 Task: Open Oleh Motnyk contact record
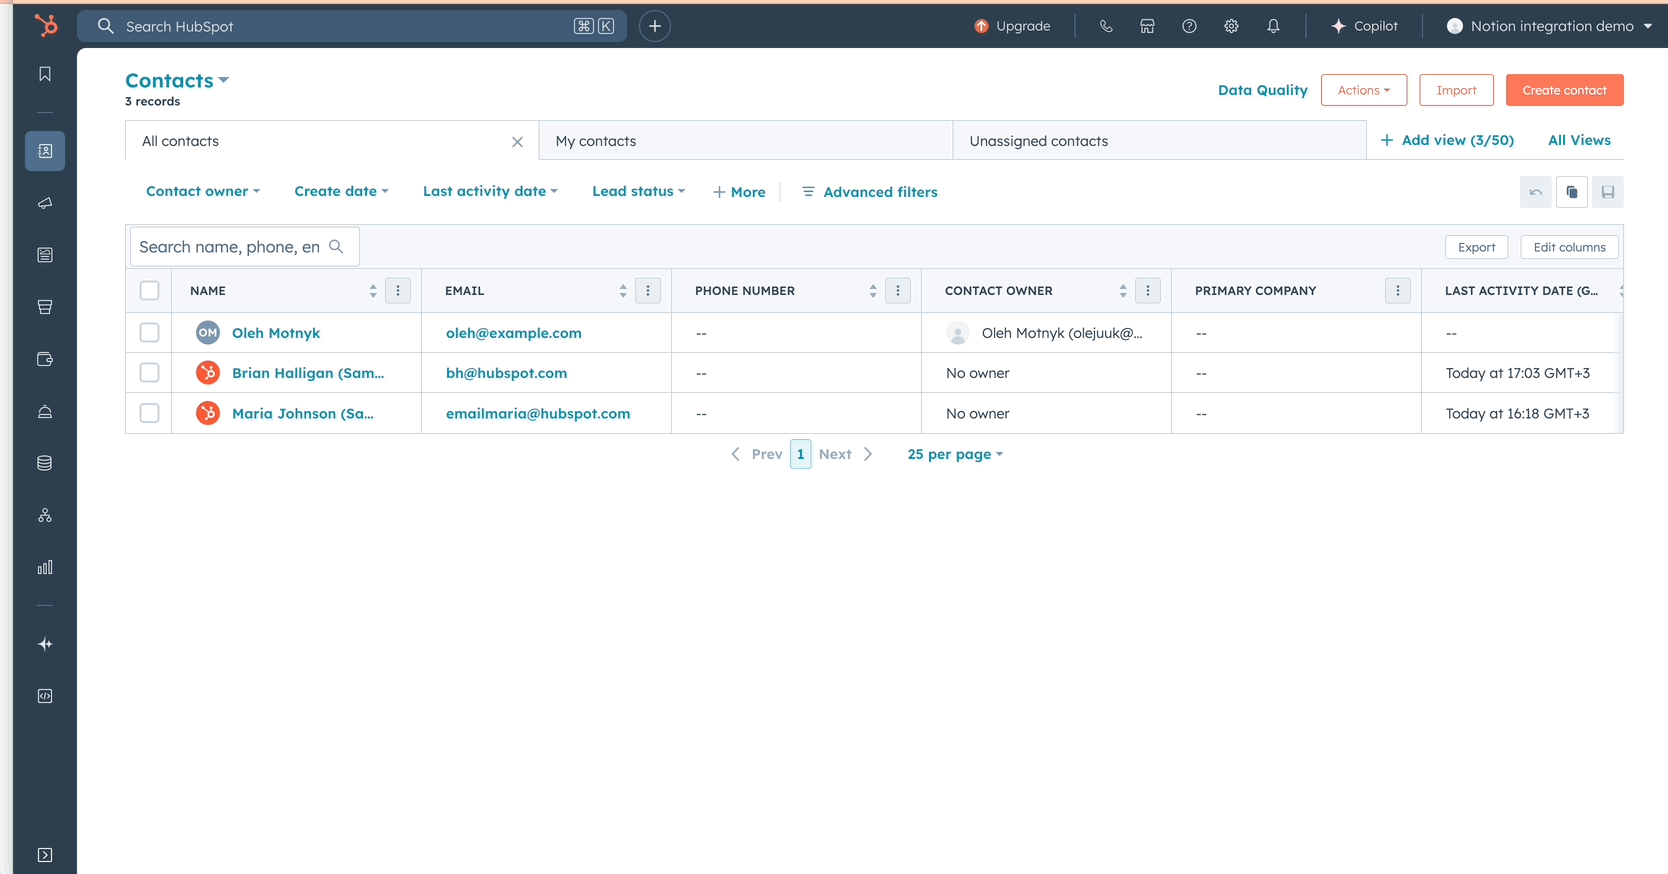pos(276,333)
